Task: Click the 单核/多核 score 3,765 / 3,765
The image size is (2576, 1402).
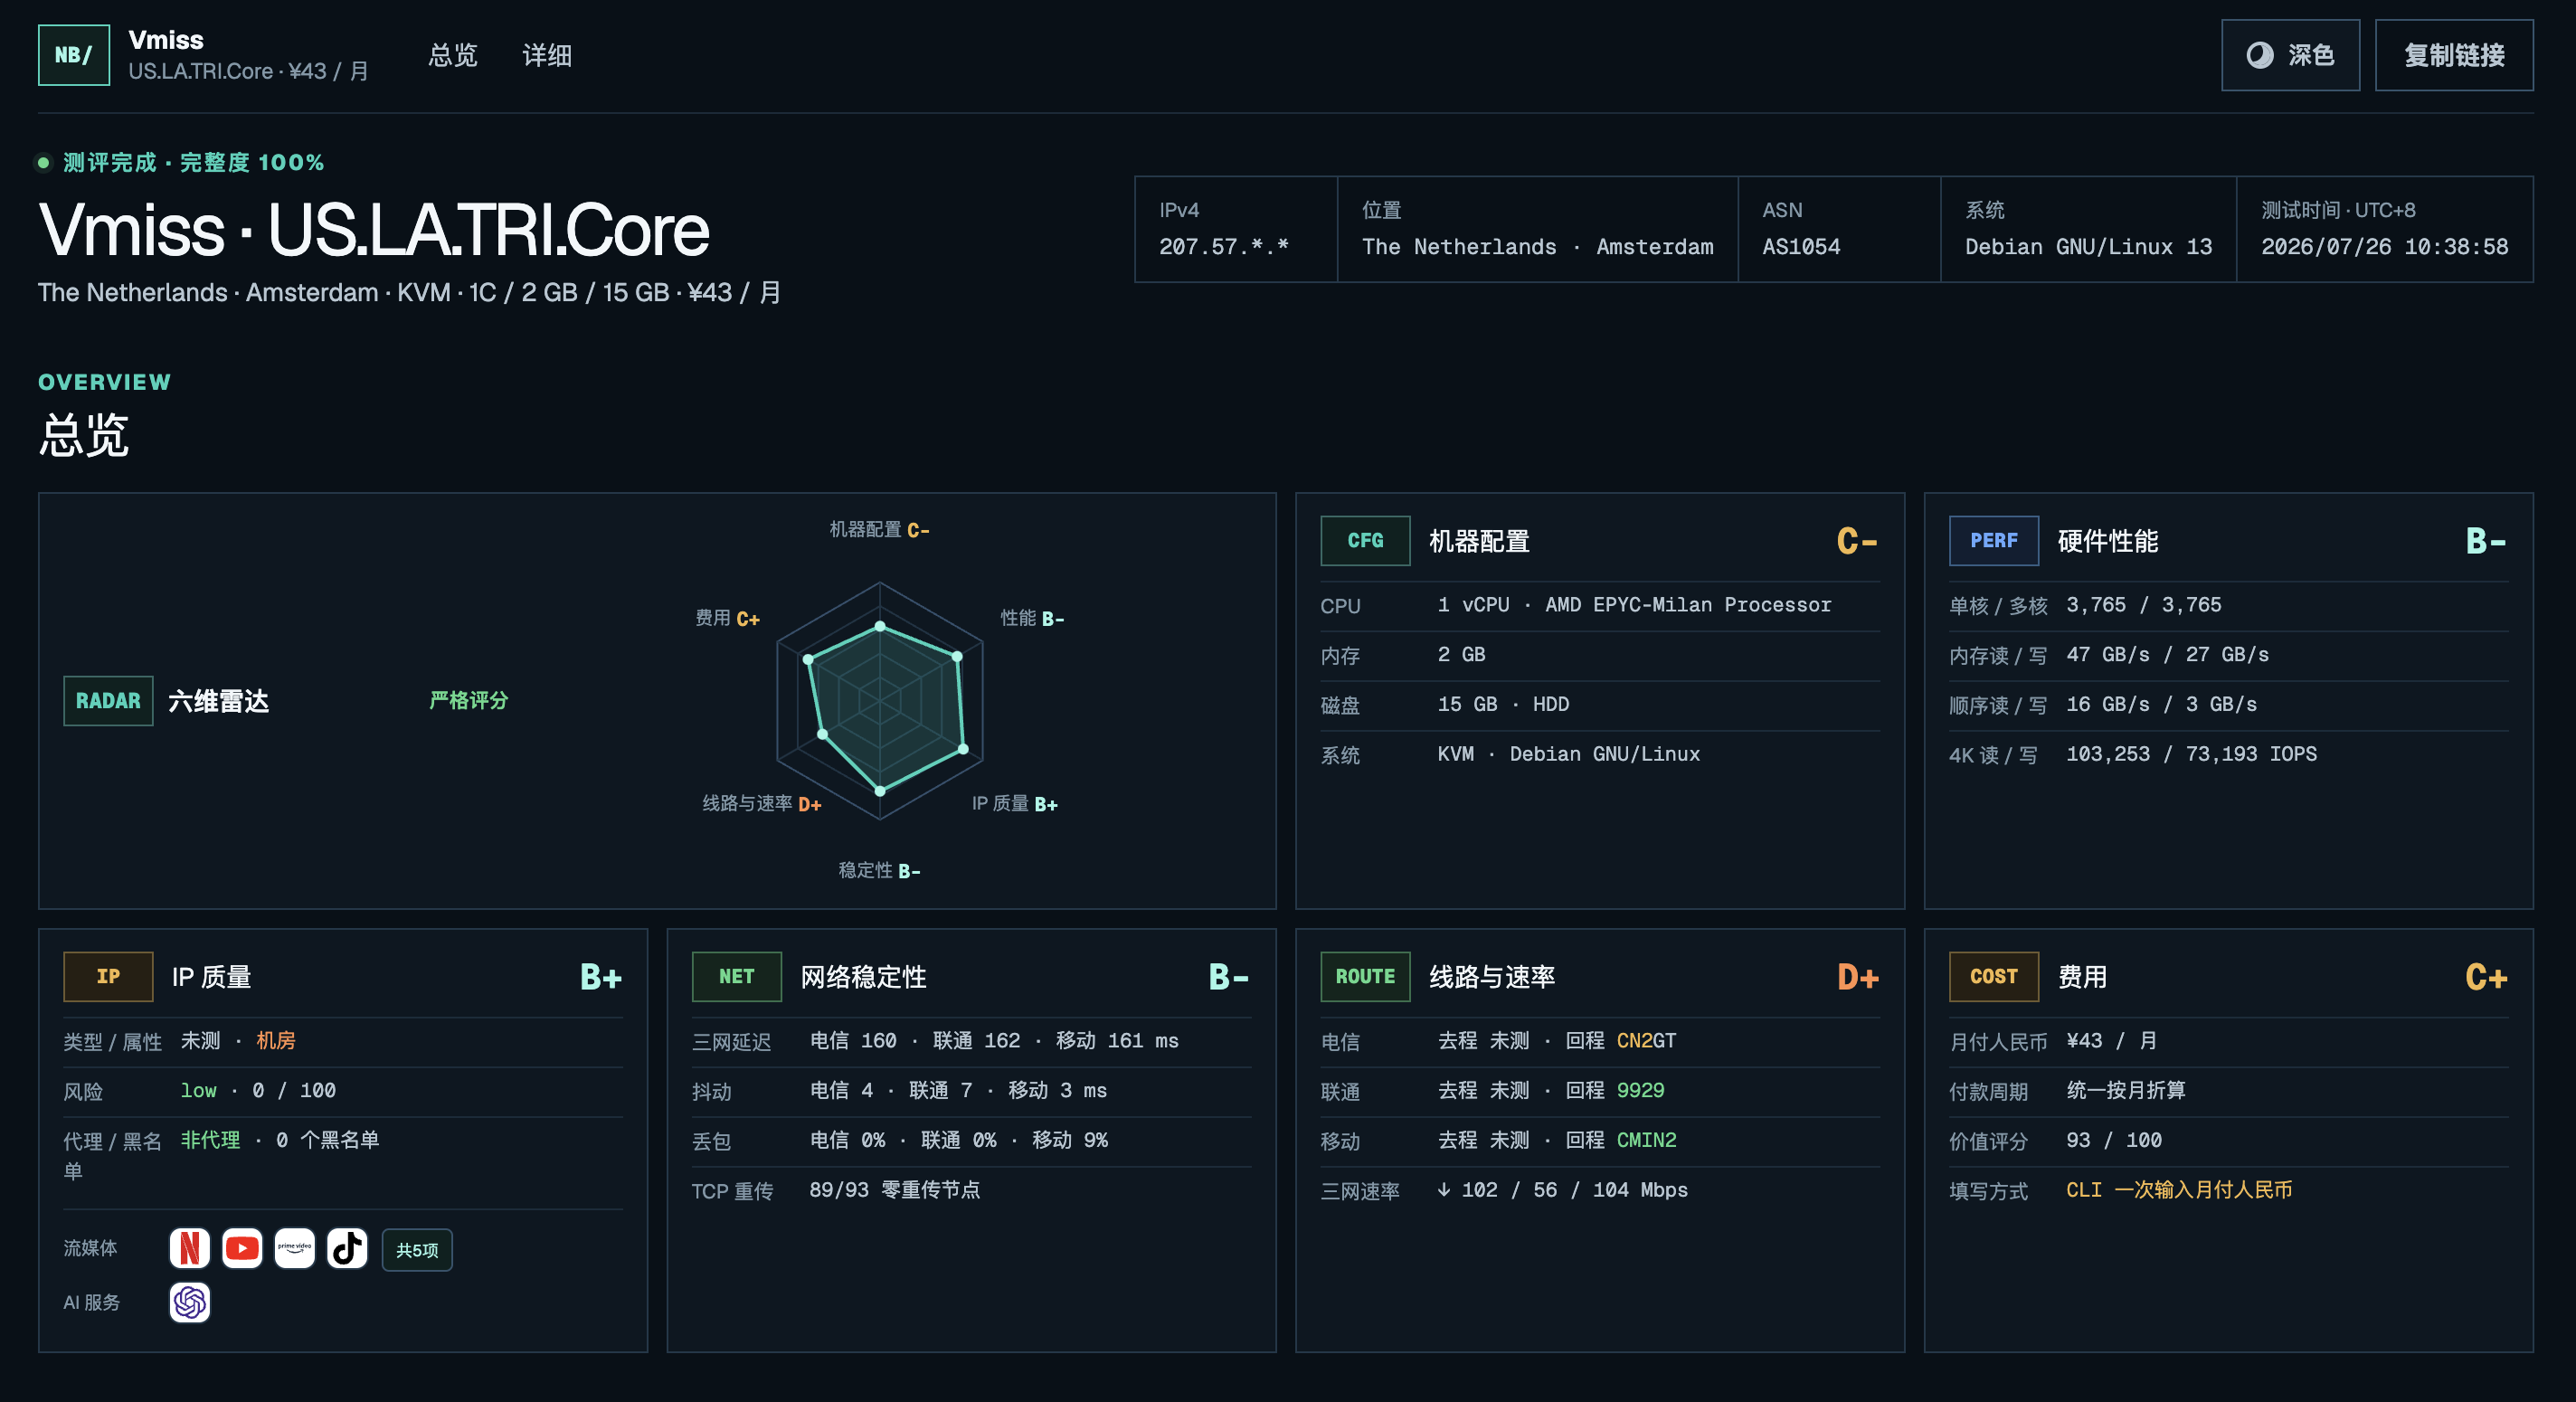Action: pyautogui.click(x=2143, y=605)
